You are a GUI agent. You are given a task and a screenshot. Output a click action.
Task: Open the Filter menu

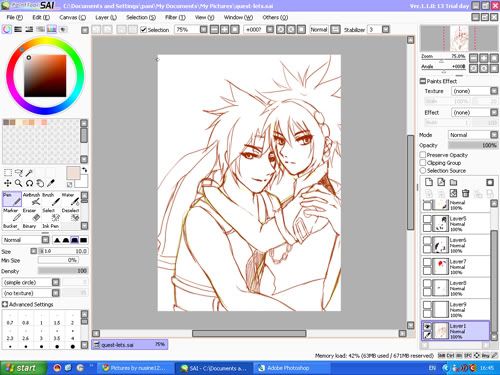coord(175,17)
